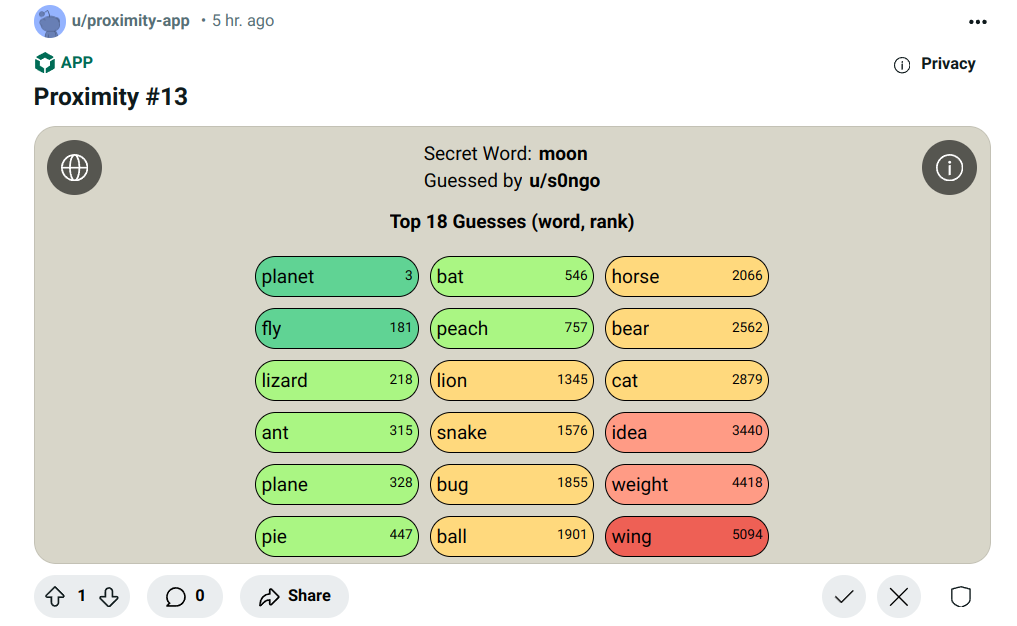The image size is (1017, 626).
Task: Click the shield moderation icon
Action: click(x=960, y=598)
